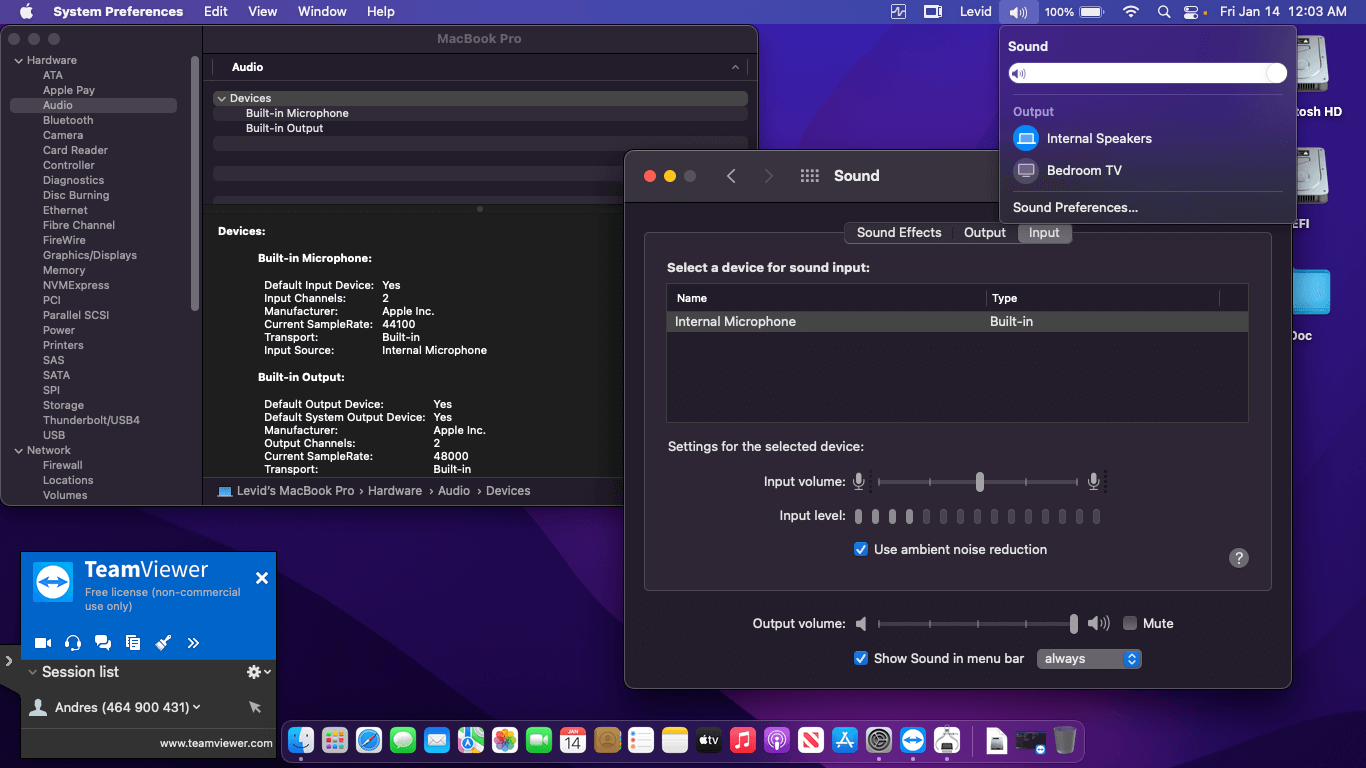Click the TeamViewer logo in the panel
Image resolution: width=1366 pixels, height=768 pixels.
pos(52,581)
